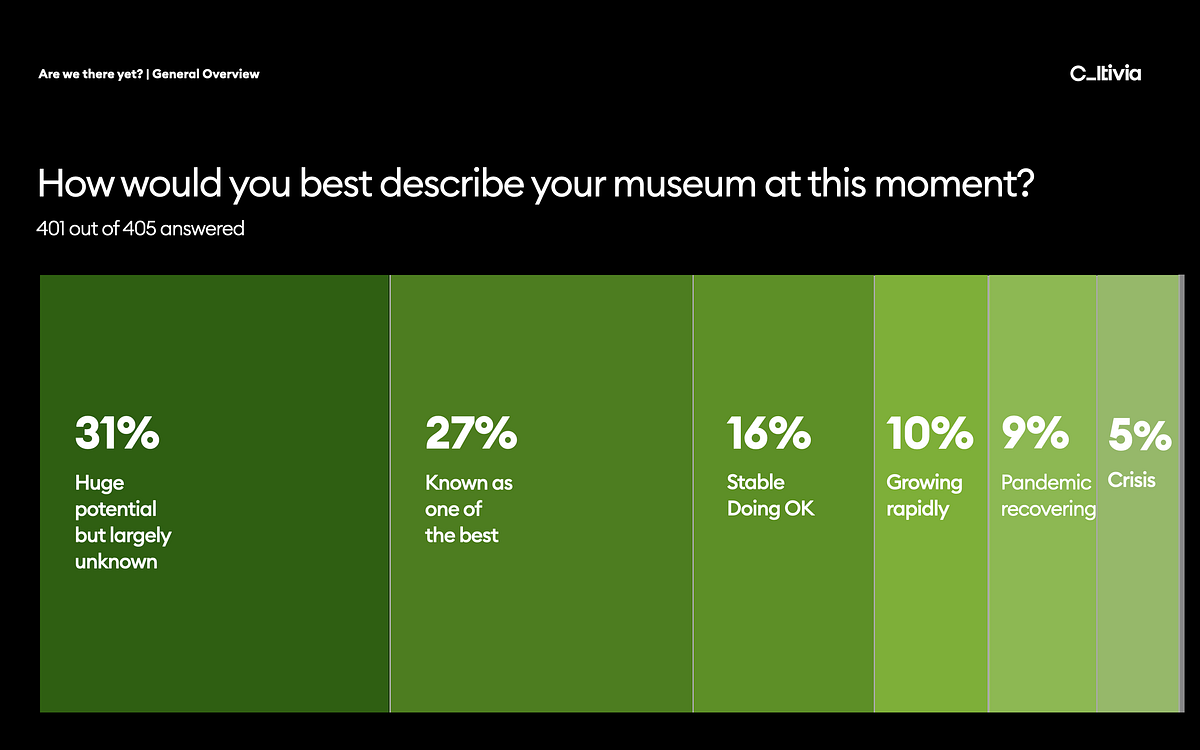
Task: Select the 10% Growing rapidly block
Action: click(x=931, y=493)
